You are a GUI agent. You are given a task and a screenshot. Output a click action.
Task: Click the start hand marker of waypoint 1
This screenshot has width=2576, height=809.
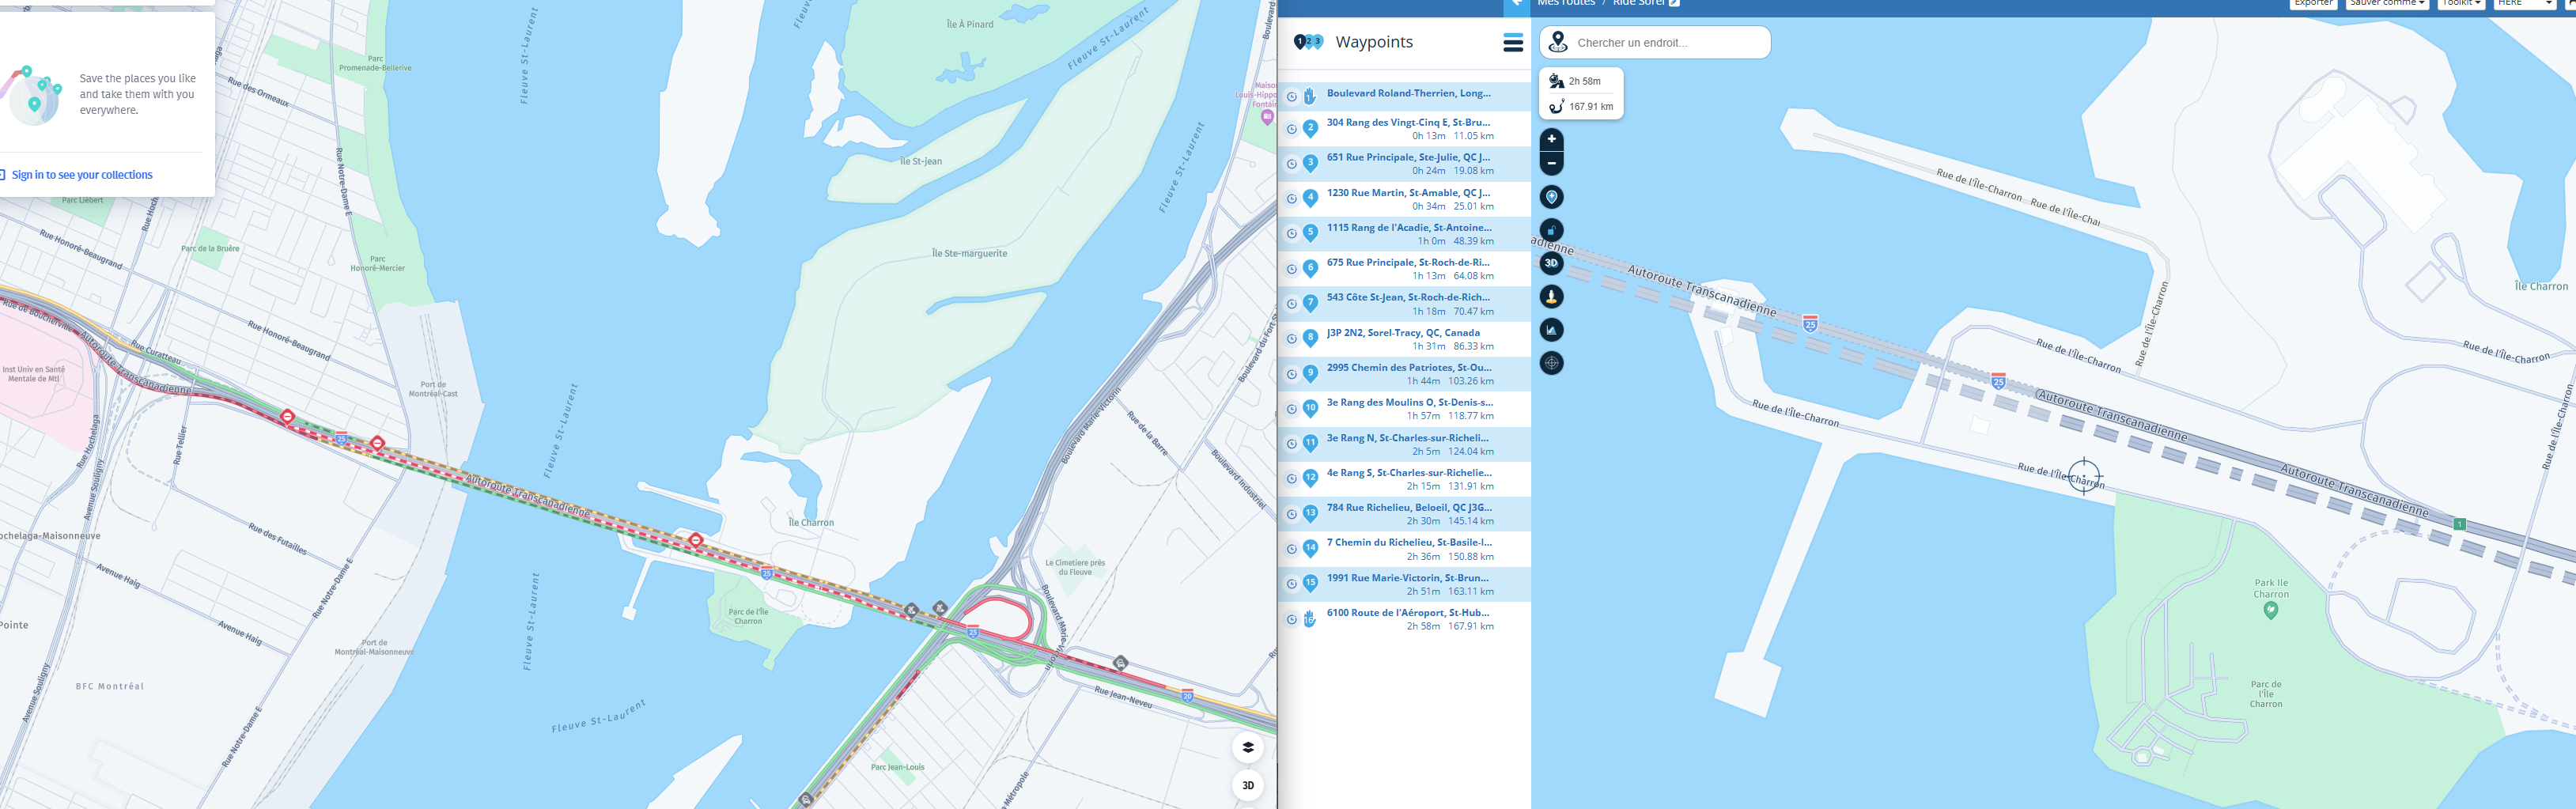coord(1310,97)
